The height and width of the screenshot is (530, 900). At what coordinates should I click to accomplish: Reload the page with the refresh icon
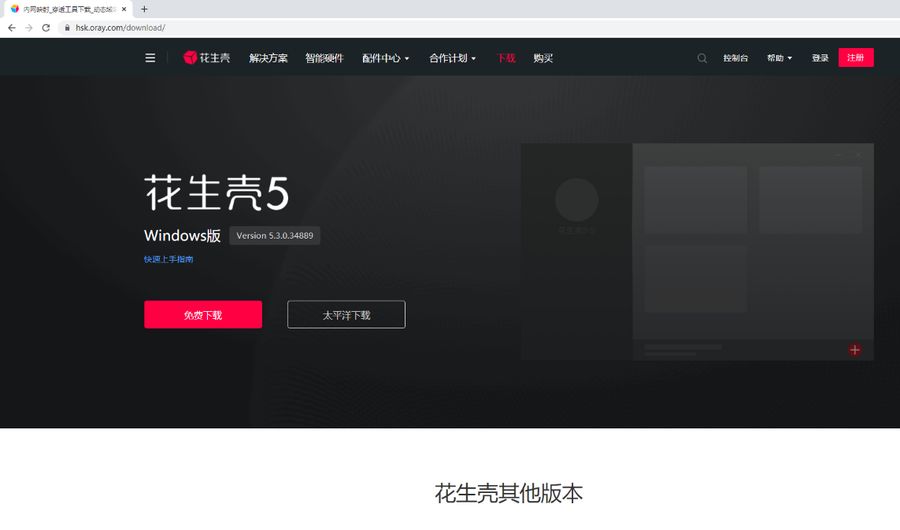[x=46, y=28]
